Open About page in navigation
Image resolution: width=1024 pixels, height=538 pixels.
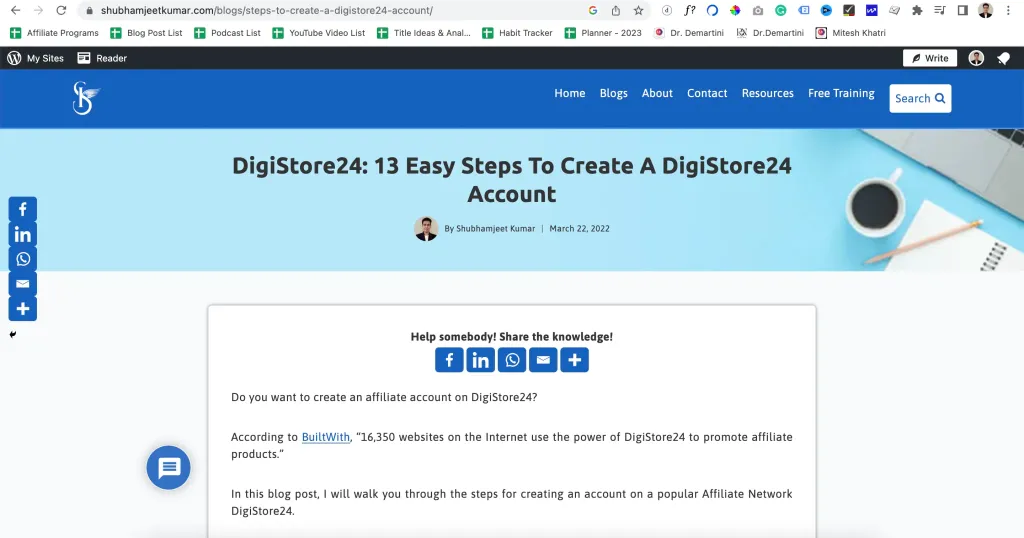[x=657, y=93]
